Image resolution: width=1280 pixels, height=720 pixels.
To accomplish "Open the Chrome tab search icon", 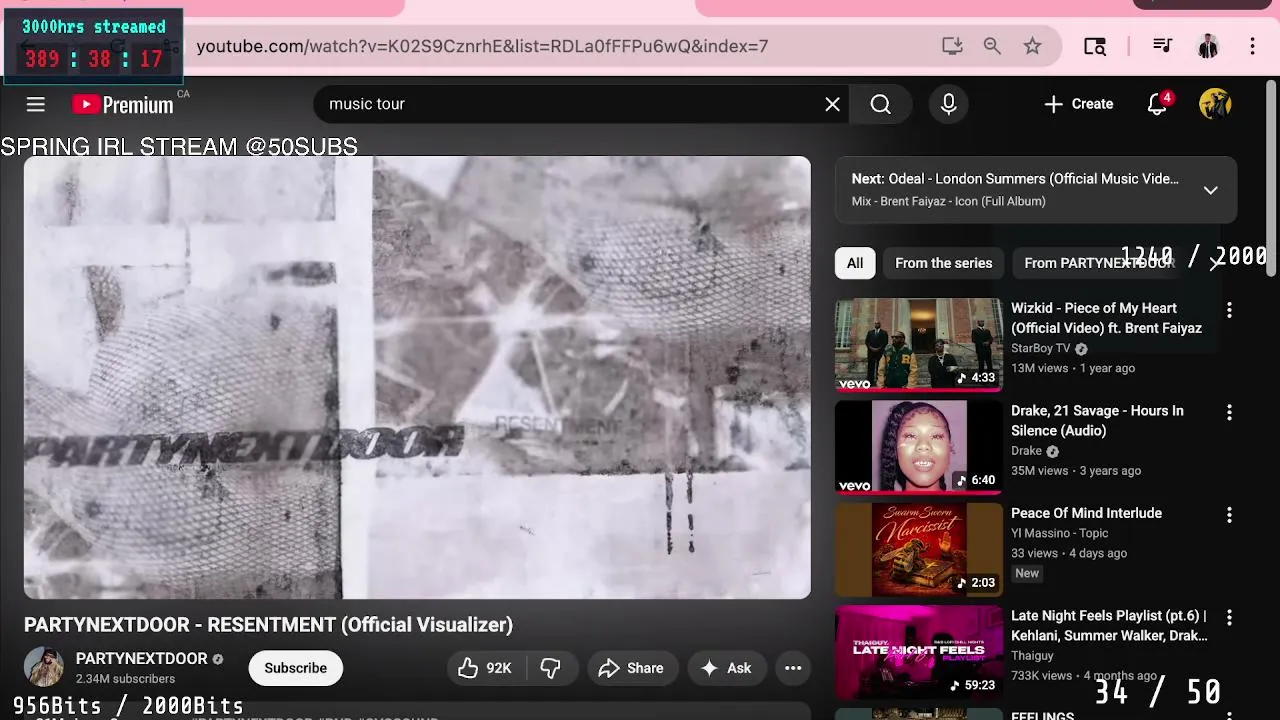I will coord(1095,46).
